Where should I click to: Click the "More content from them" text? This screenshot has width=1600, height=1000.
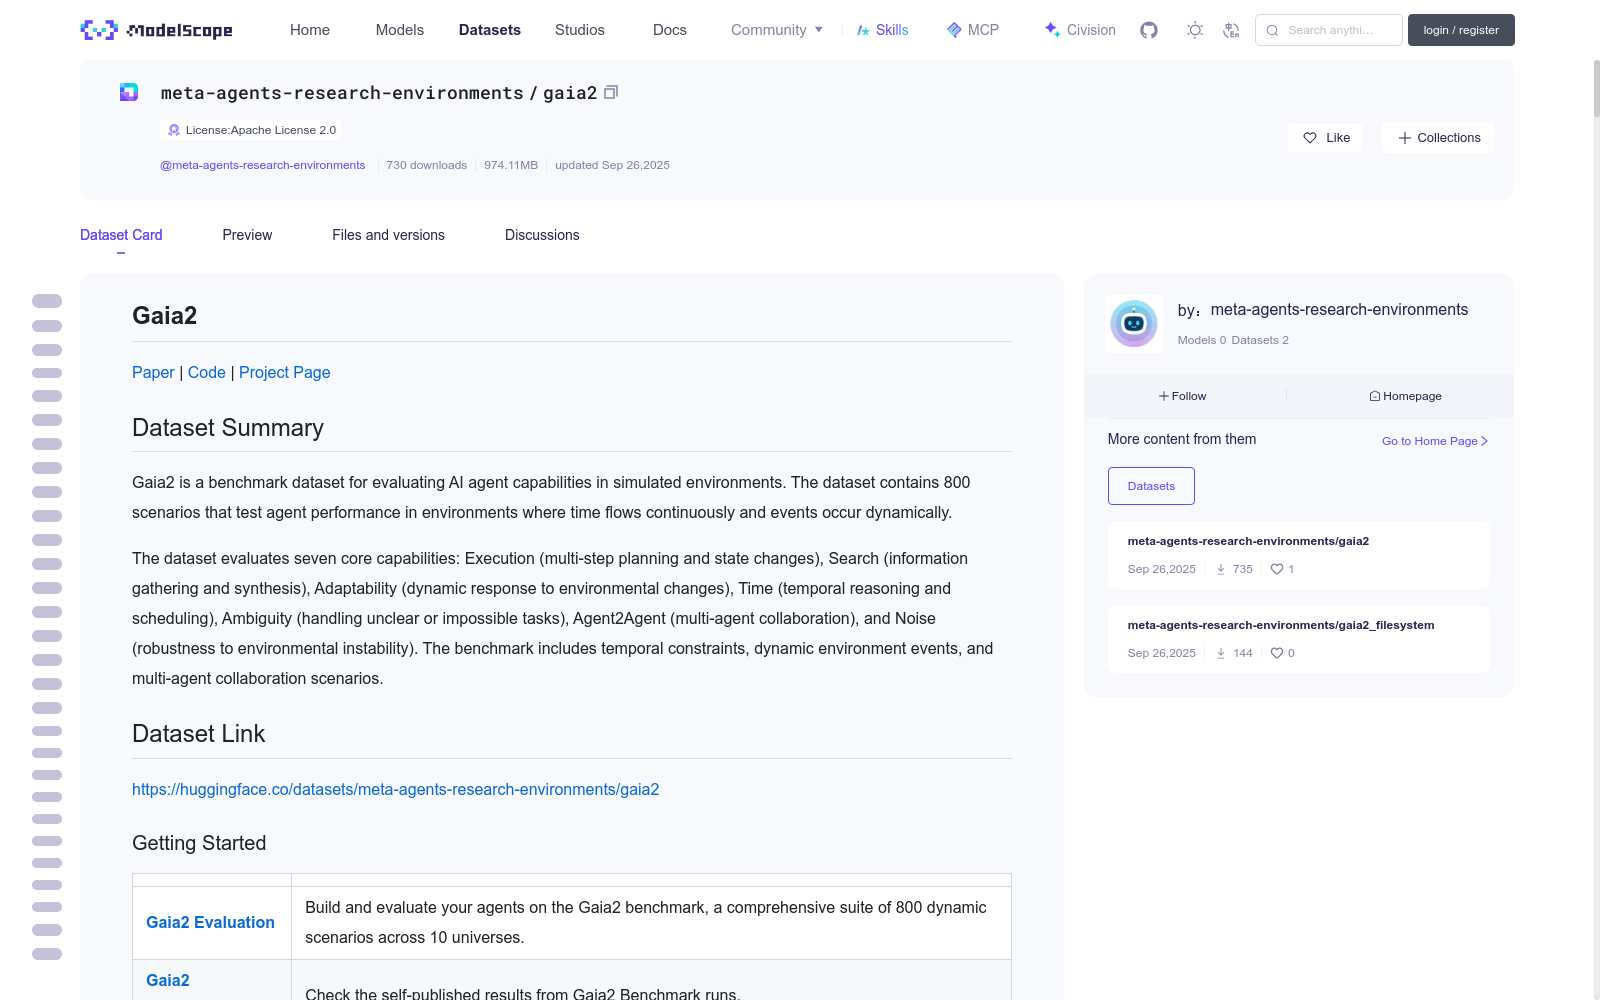click(1182, 439)
